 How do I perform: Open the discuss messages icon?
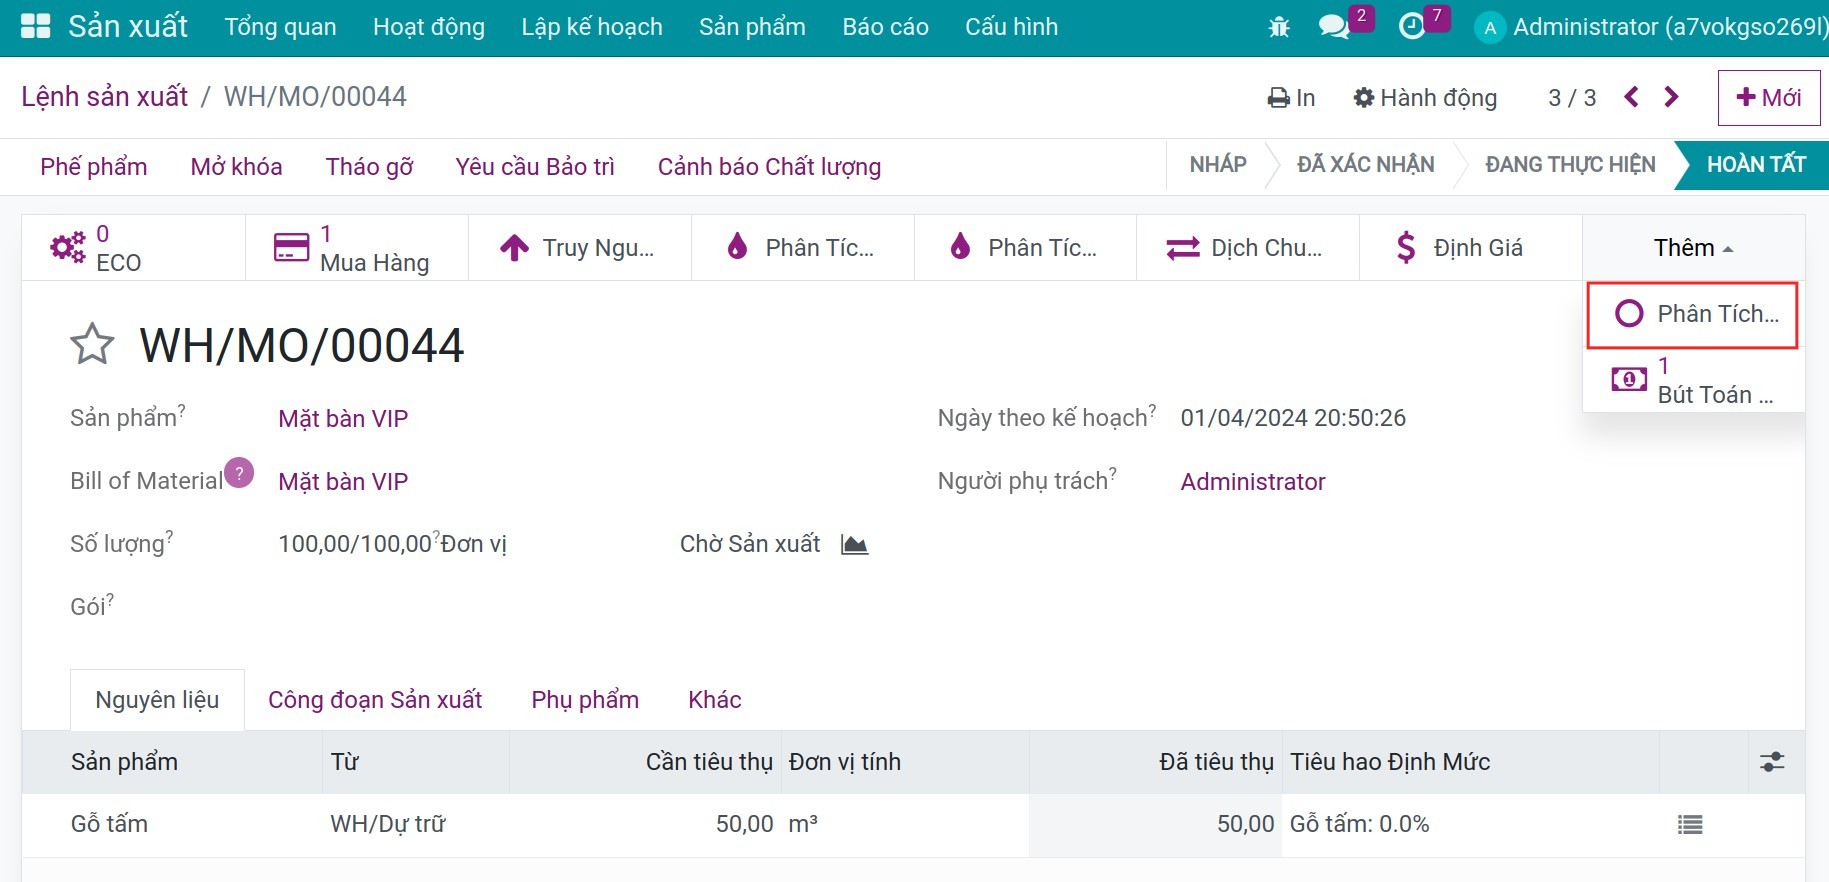(x=1334, y=27)
